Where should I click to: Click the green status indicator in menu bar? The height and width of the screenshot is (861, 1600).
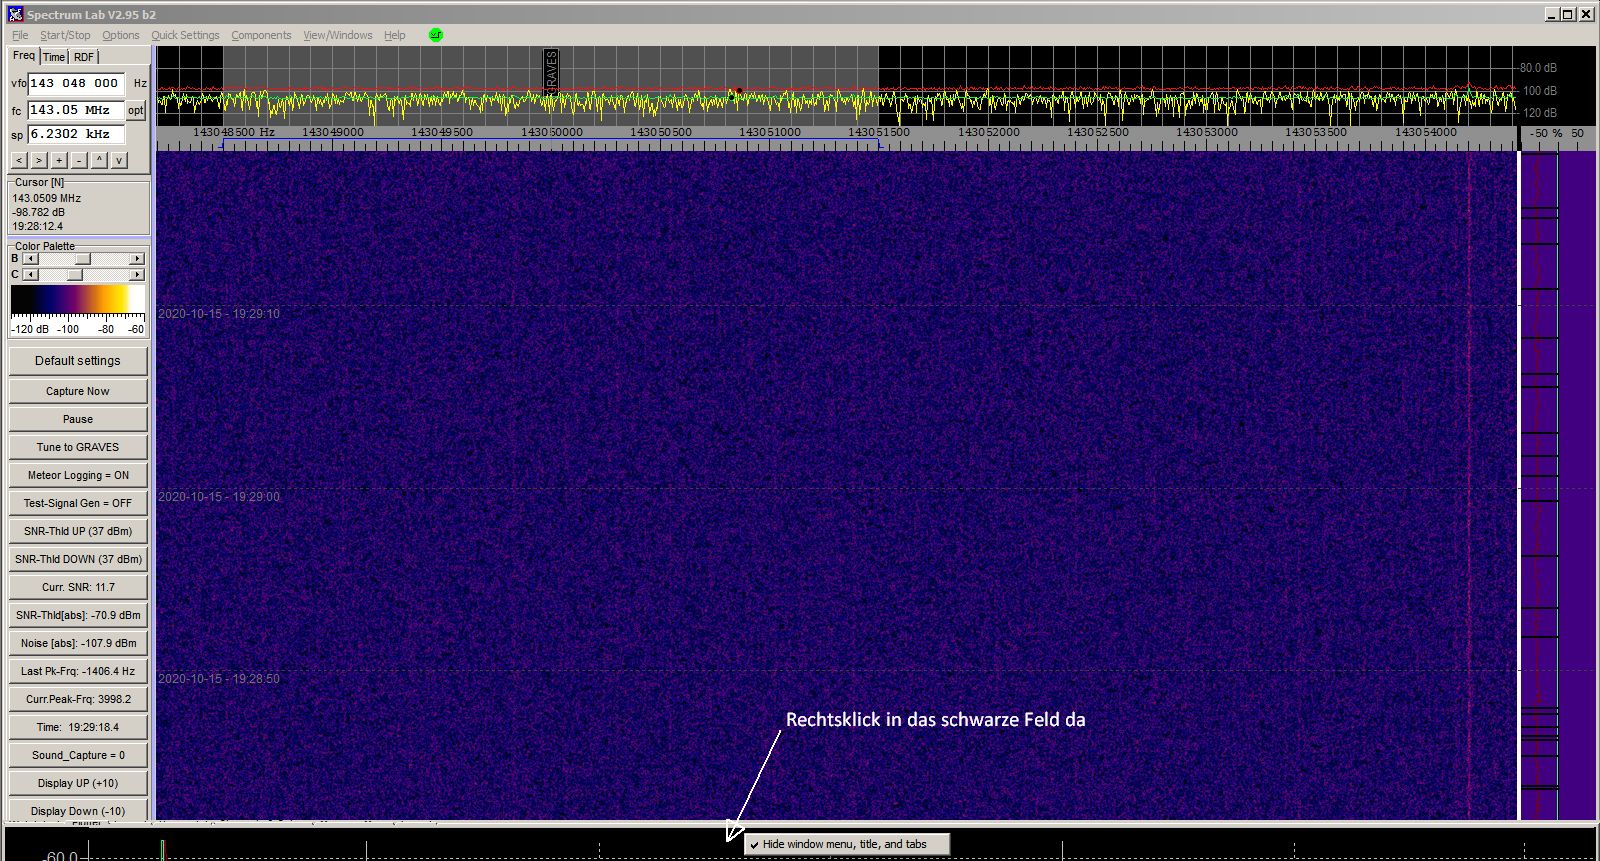click(x=436, y=35)
